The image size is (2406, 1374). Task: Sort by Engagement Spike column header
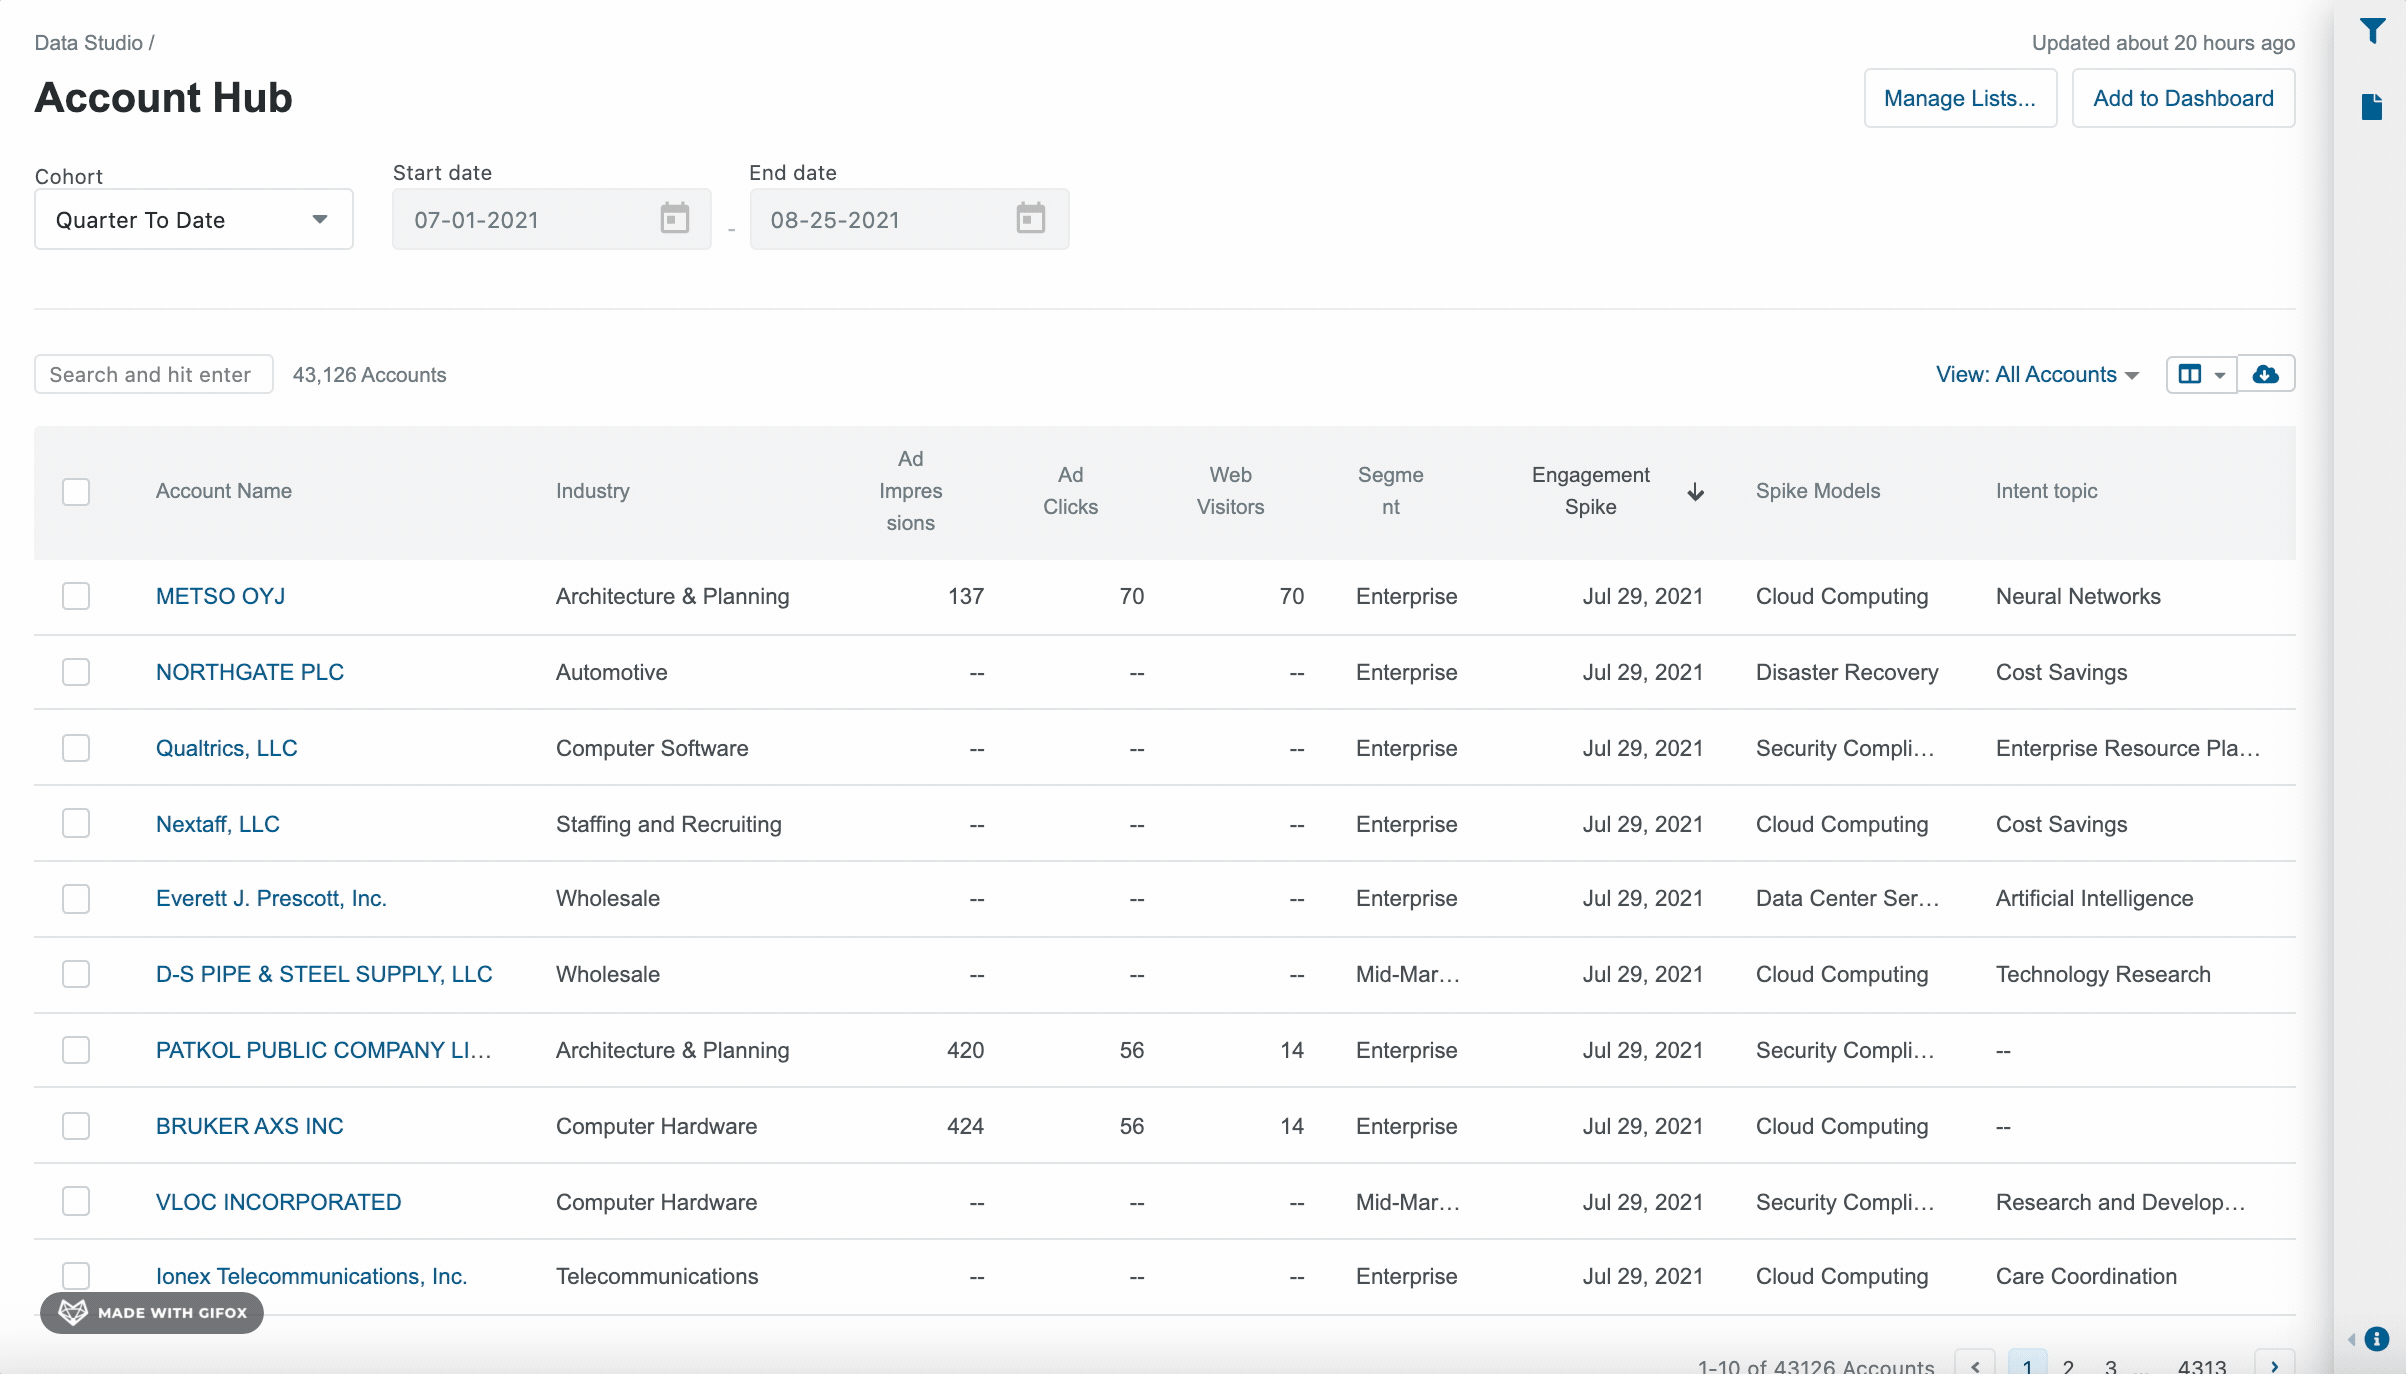tap(1590, 491)
